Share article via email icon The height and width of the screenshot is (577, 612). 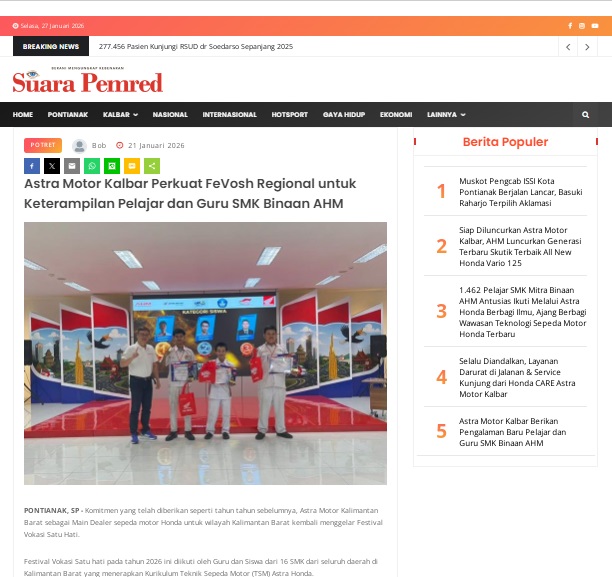pos(72,166)
